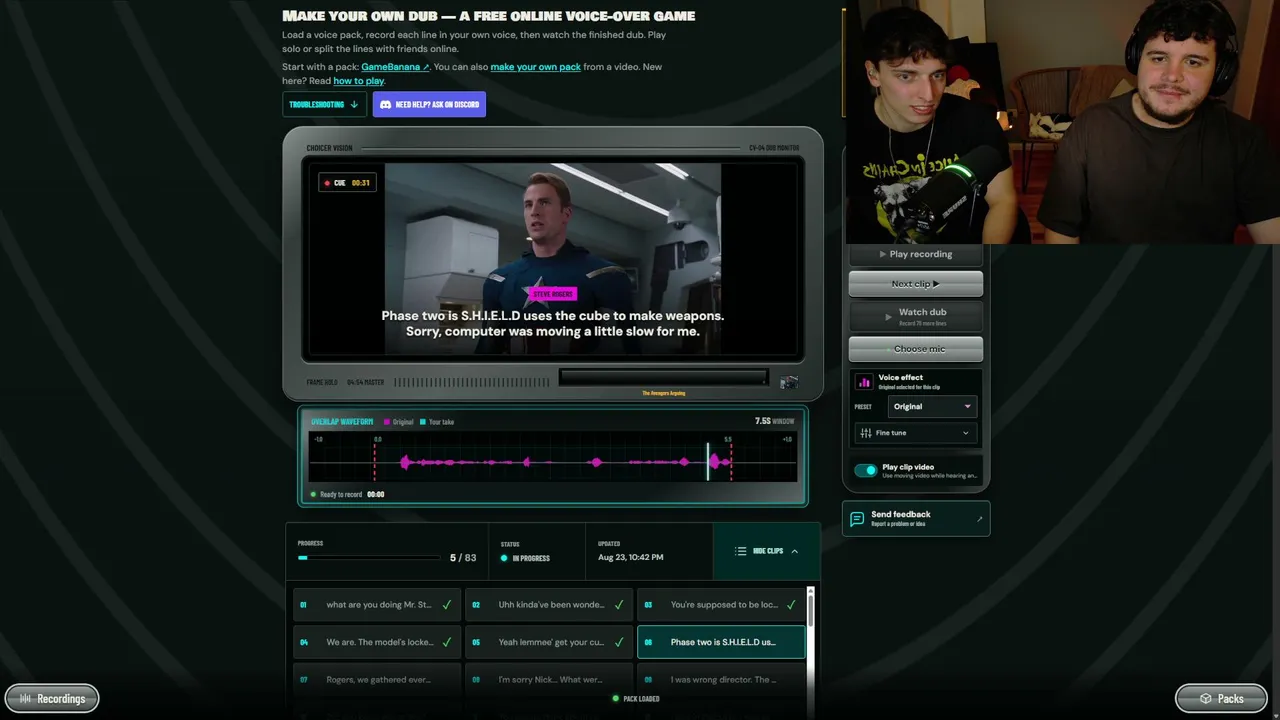Select clip 01 what are you doing Mr. St...

[x=377, y=605]
